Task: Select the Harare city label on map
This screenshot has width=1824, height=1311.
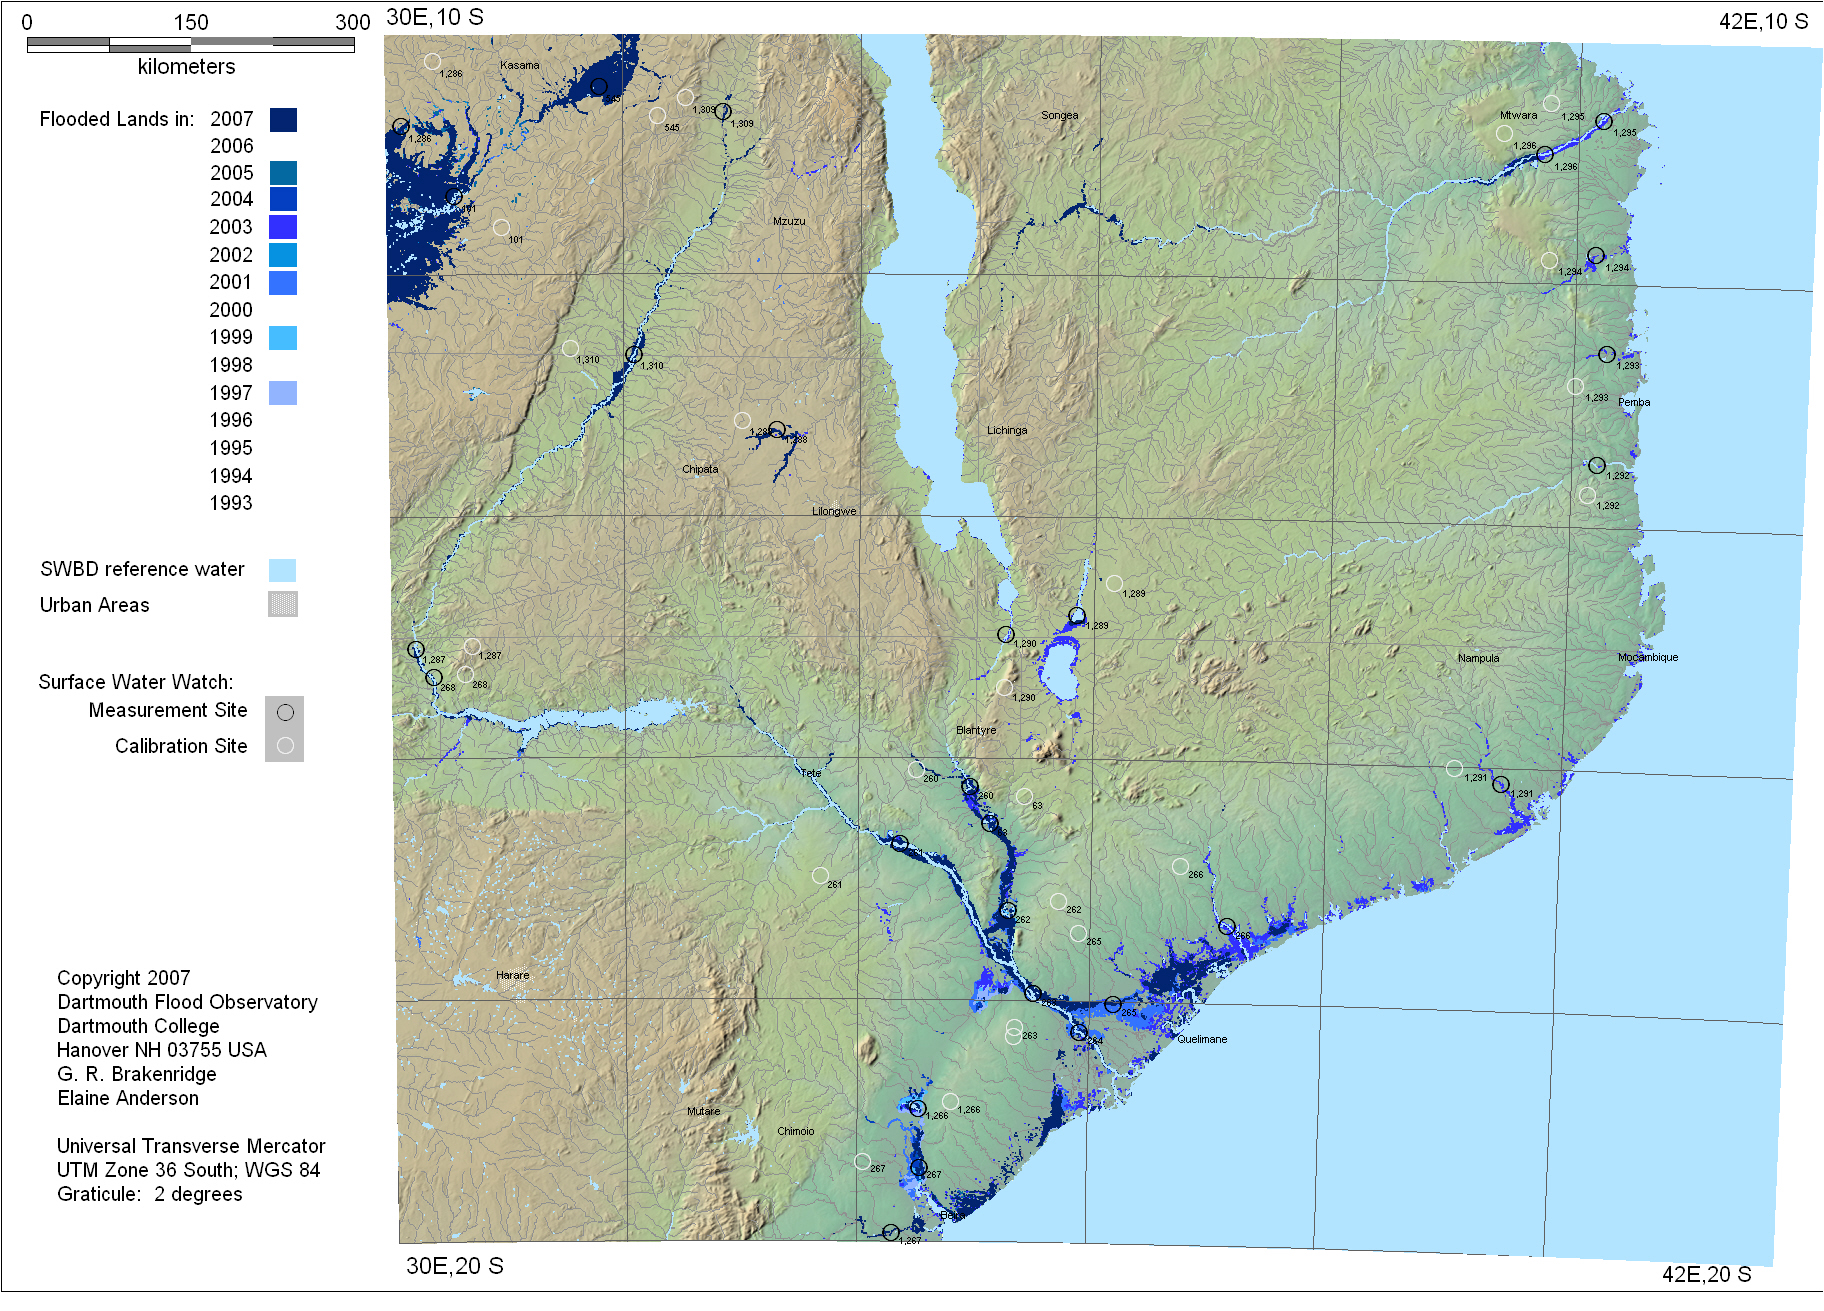Action: pyautogui.click(x=512, y=975)
